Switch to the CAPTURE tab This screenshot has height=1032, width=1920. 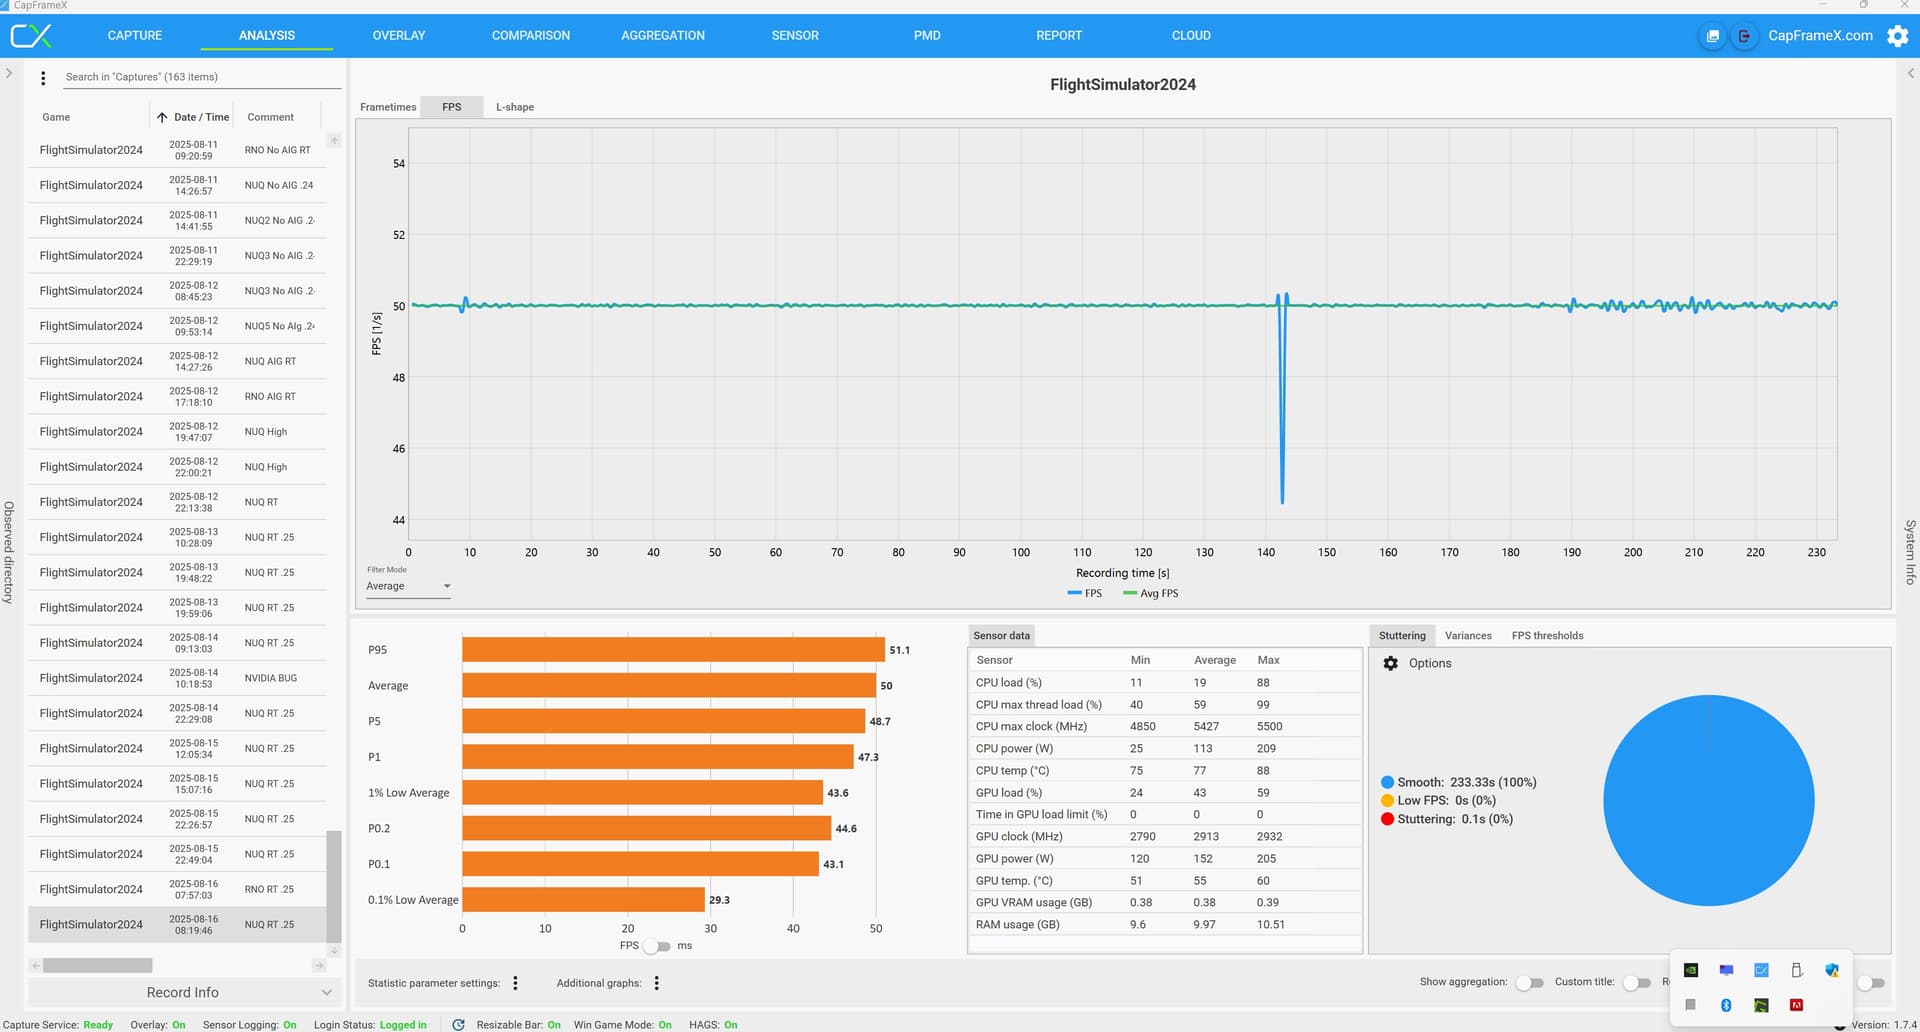click(x=135, y=35)
